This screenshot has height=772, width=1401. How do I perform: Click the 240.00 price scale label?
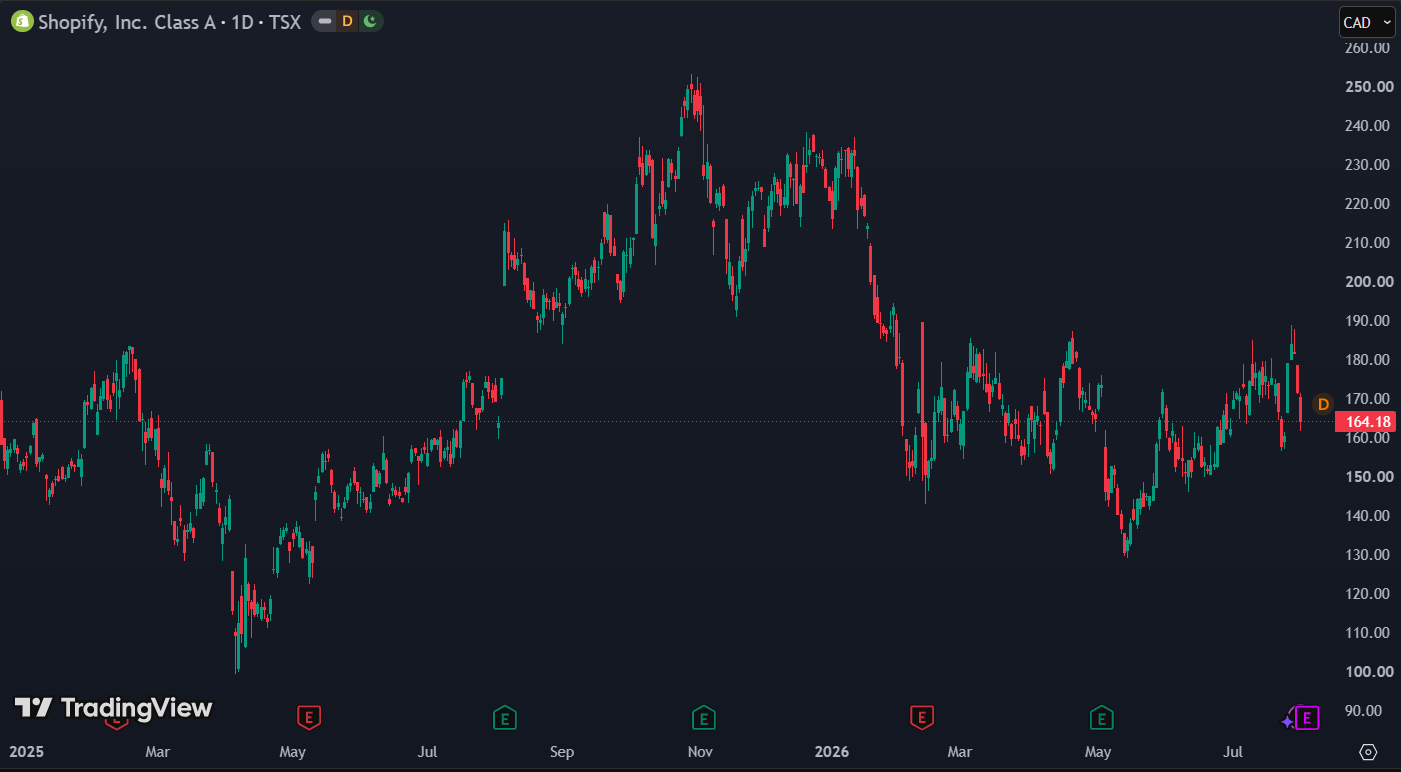click(1369, 125)
